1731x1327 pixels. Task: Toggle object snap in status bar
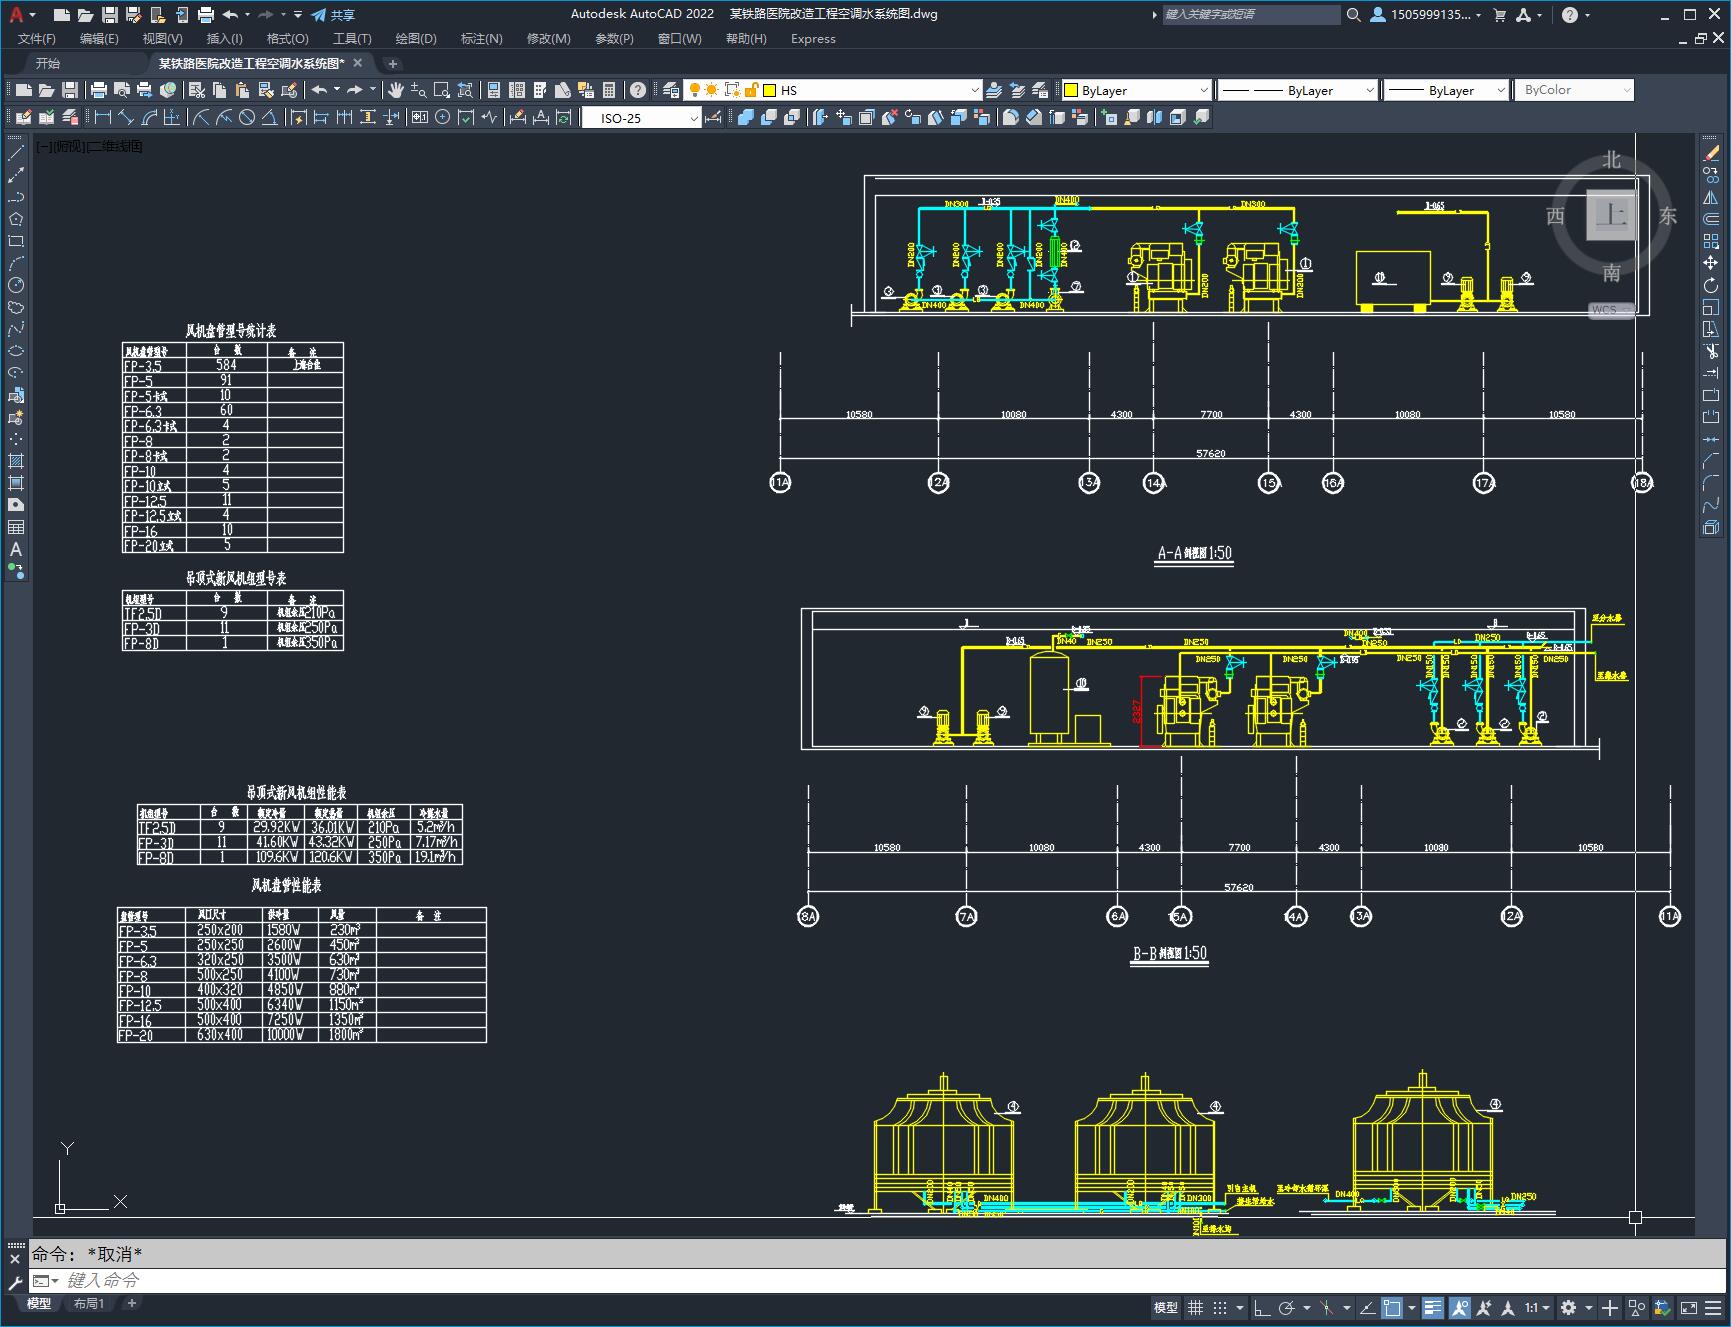coord(1391,1307)
